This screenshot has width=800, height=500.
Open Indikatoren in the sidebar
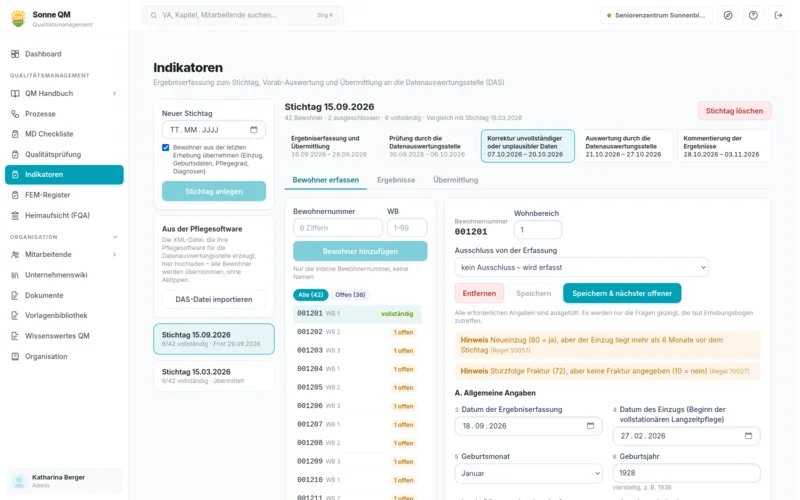point(64,174)
